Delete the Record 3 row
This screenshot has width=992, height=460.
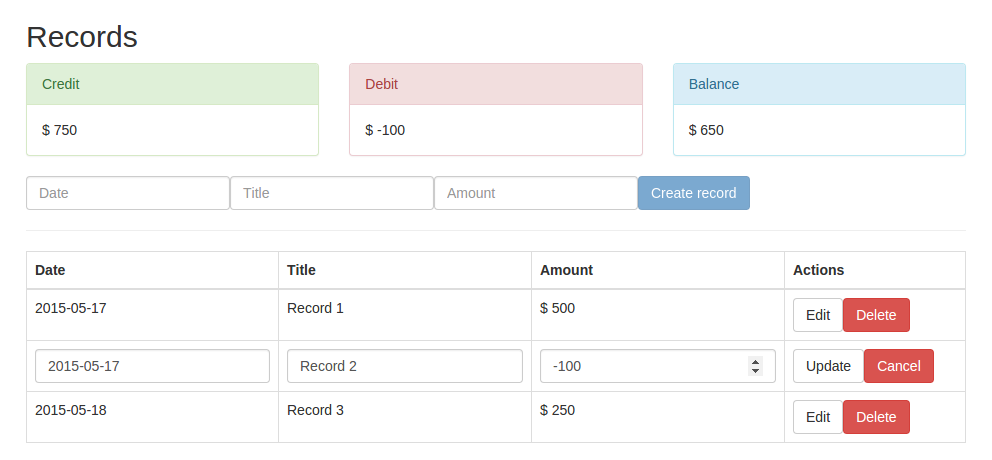coord(876,417)
